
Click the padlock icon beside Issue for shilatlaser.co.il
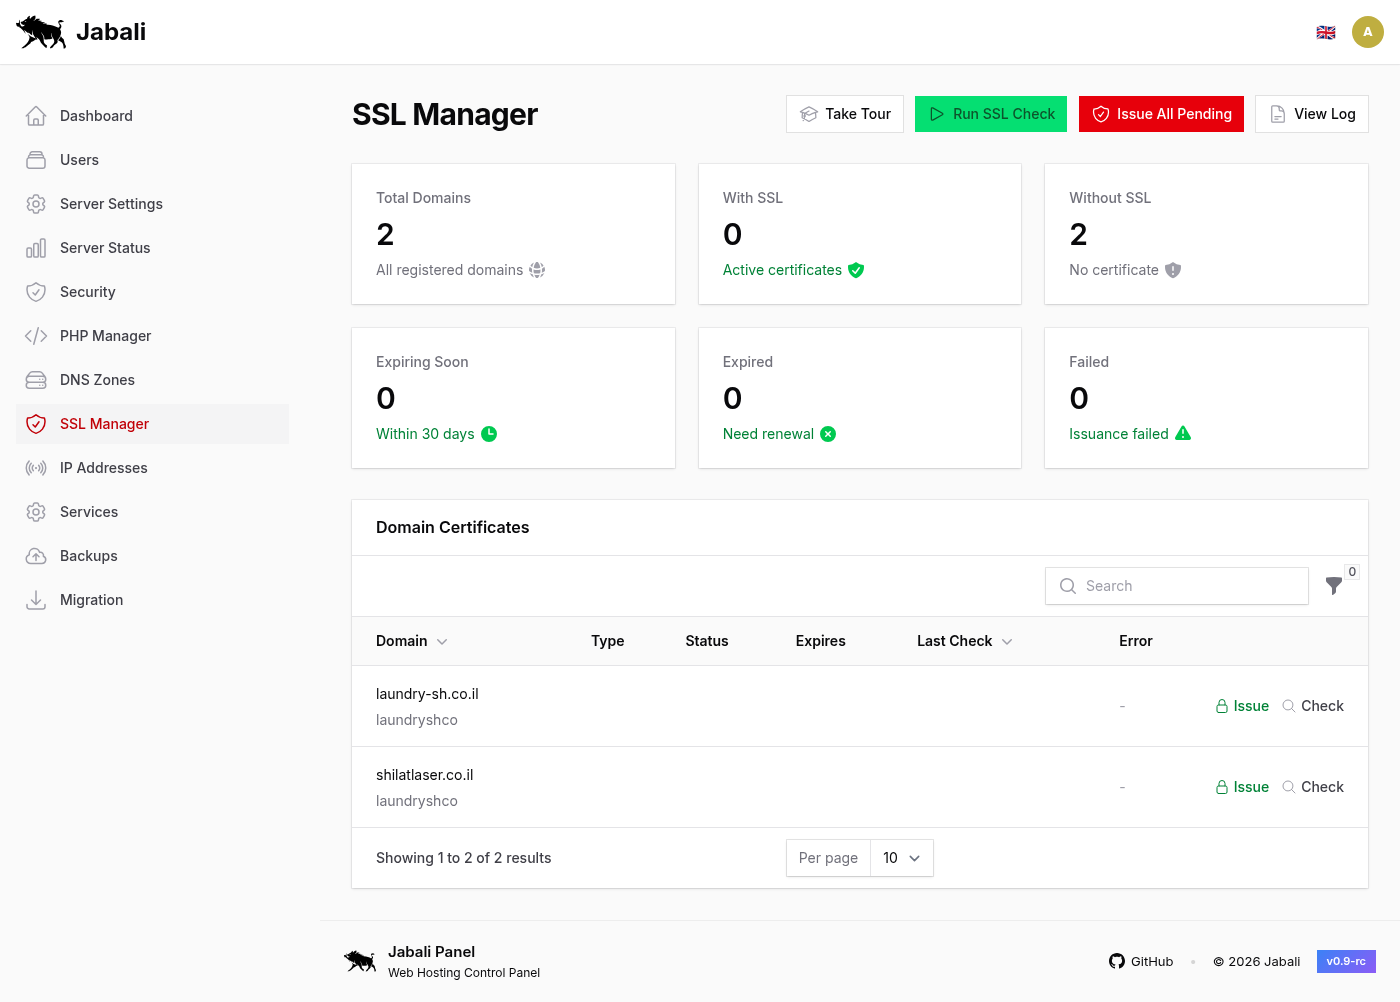pos(1220,787)
